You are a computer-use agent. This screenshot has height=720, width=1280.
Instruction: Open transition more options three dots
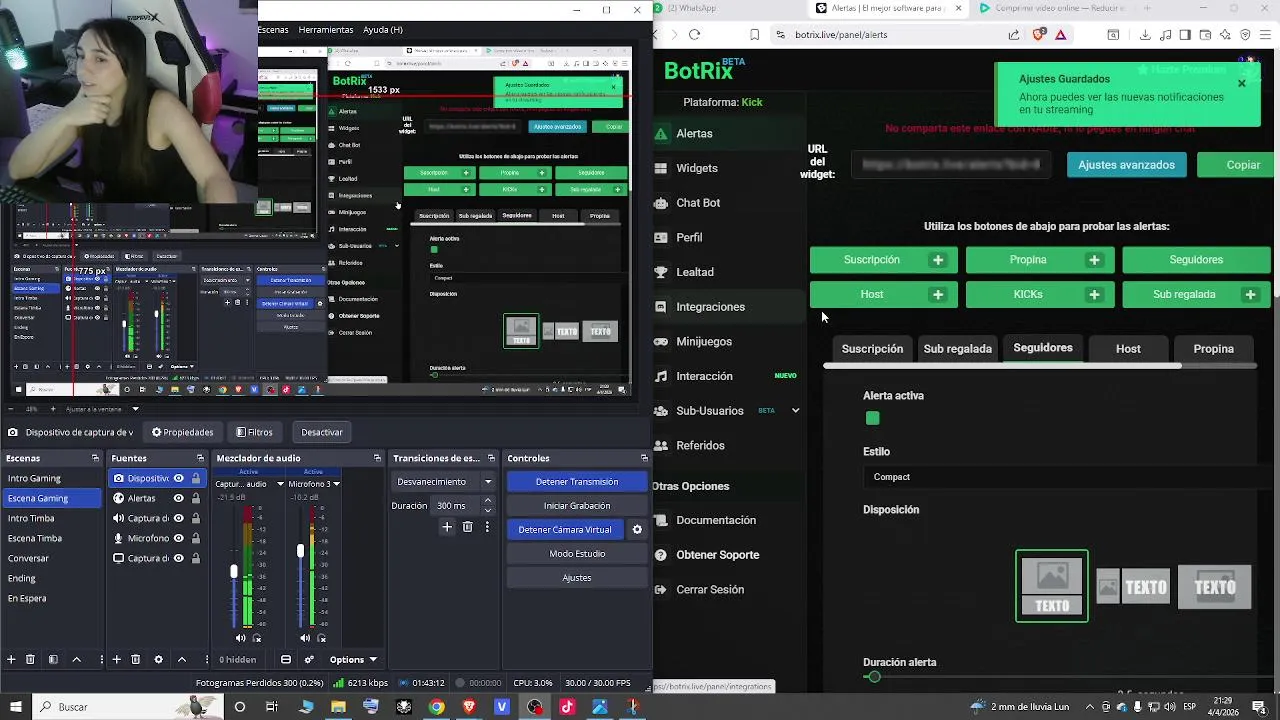(487, 527)
